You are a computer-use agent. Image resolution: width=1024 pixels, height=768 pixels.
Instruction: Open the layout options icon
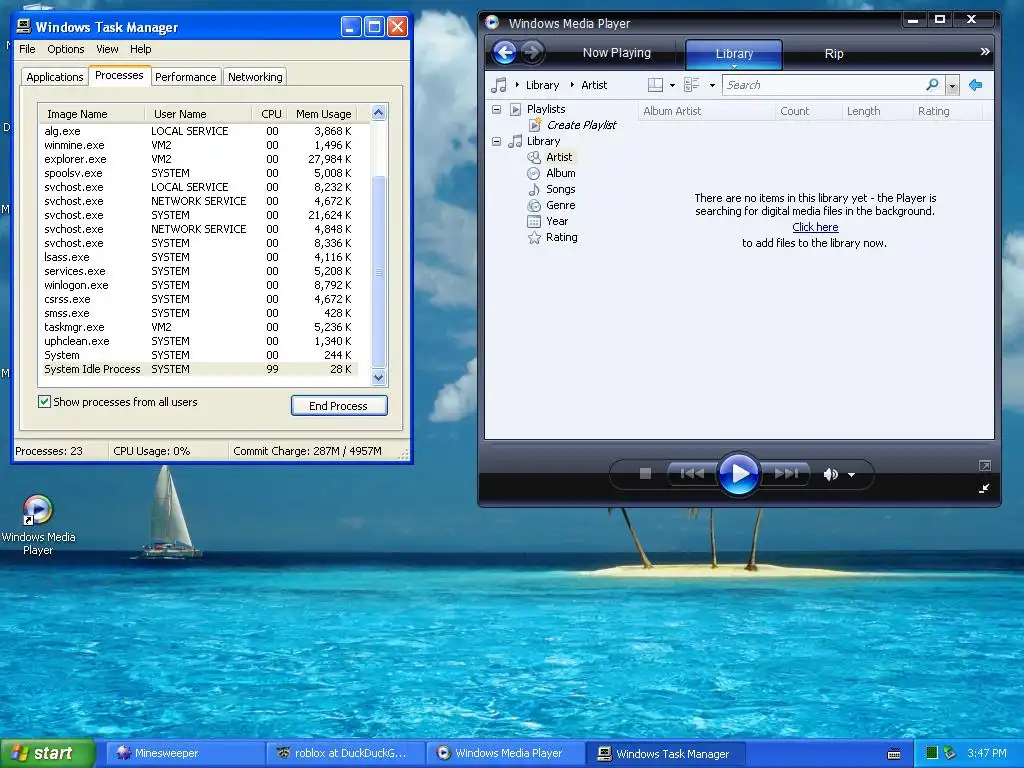point(655,85)
